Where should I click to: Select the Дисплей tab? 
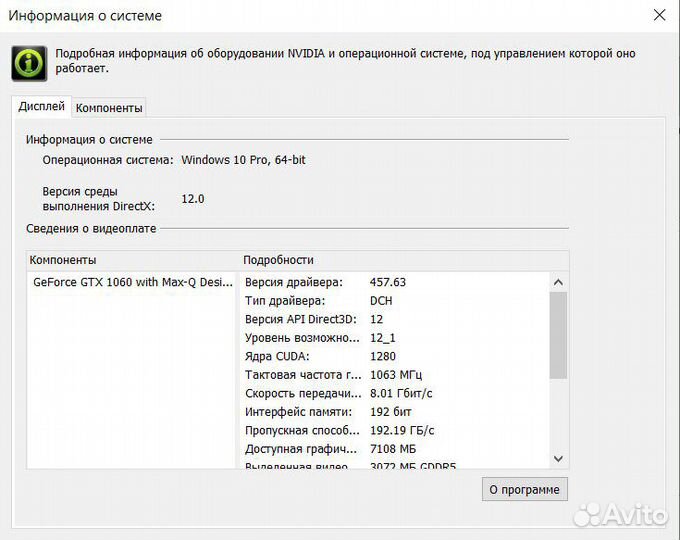click(x=41, y=107)
